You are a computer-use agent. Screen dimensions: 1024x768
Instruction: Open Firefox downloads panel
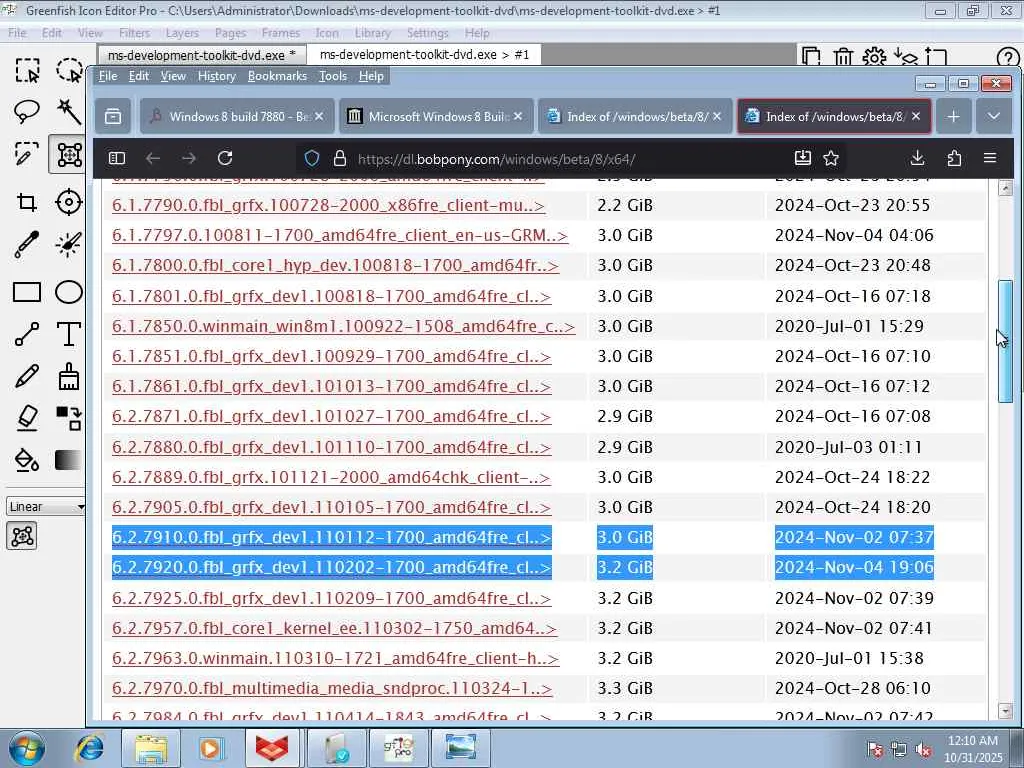[x=917, y=158]
